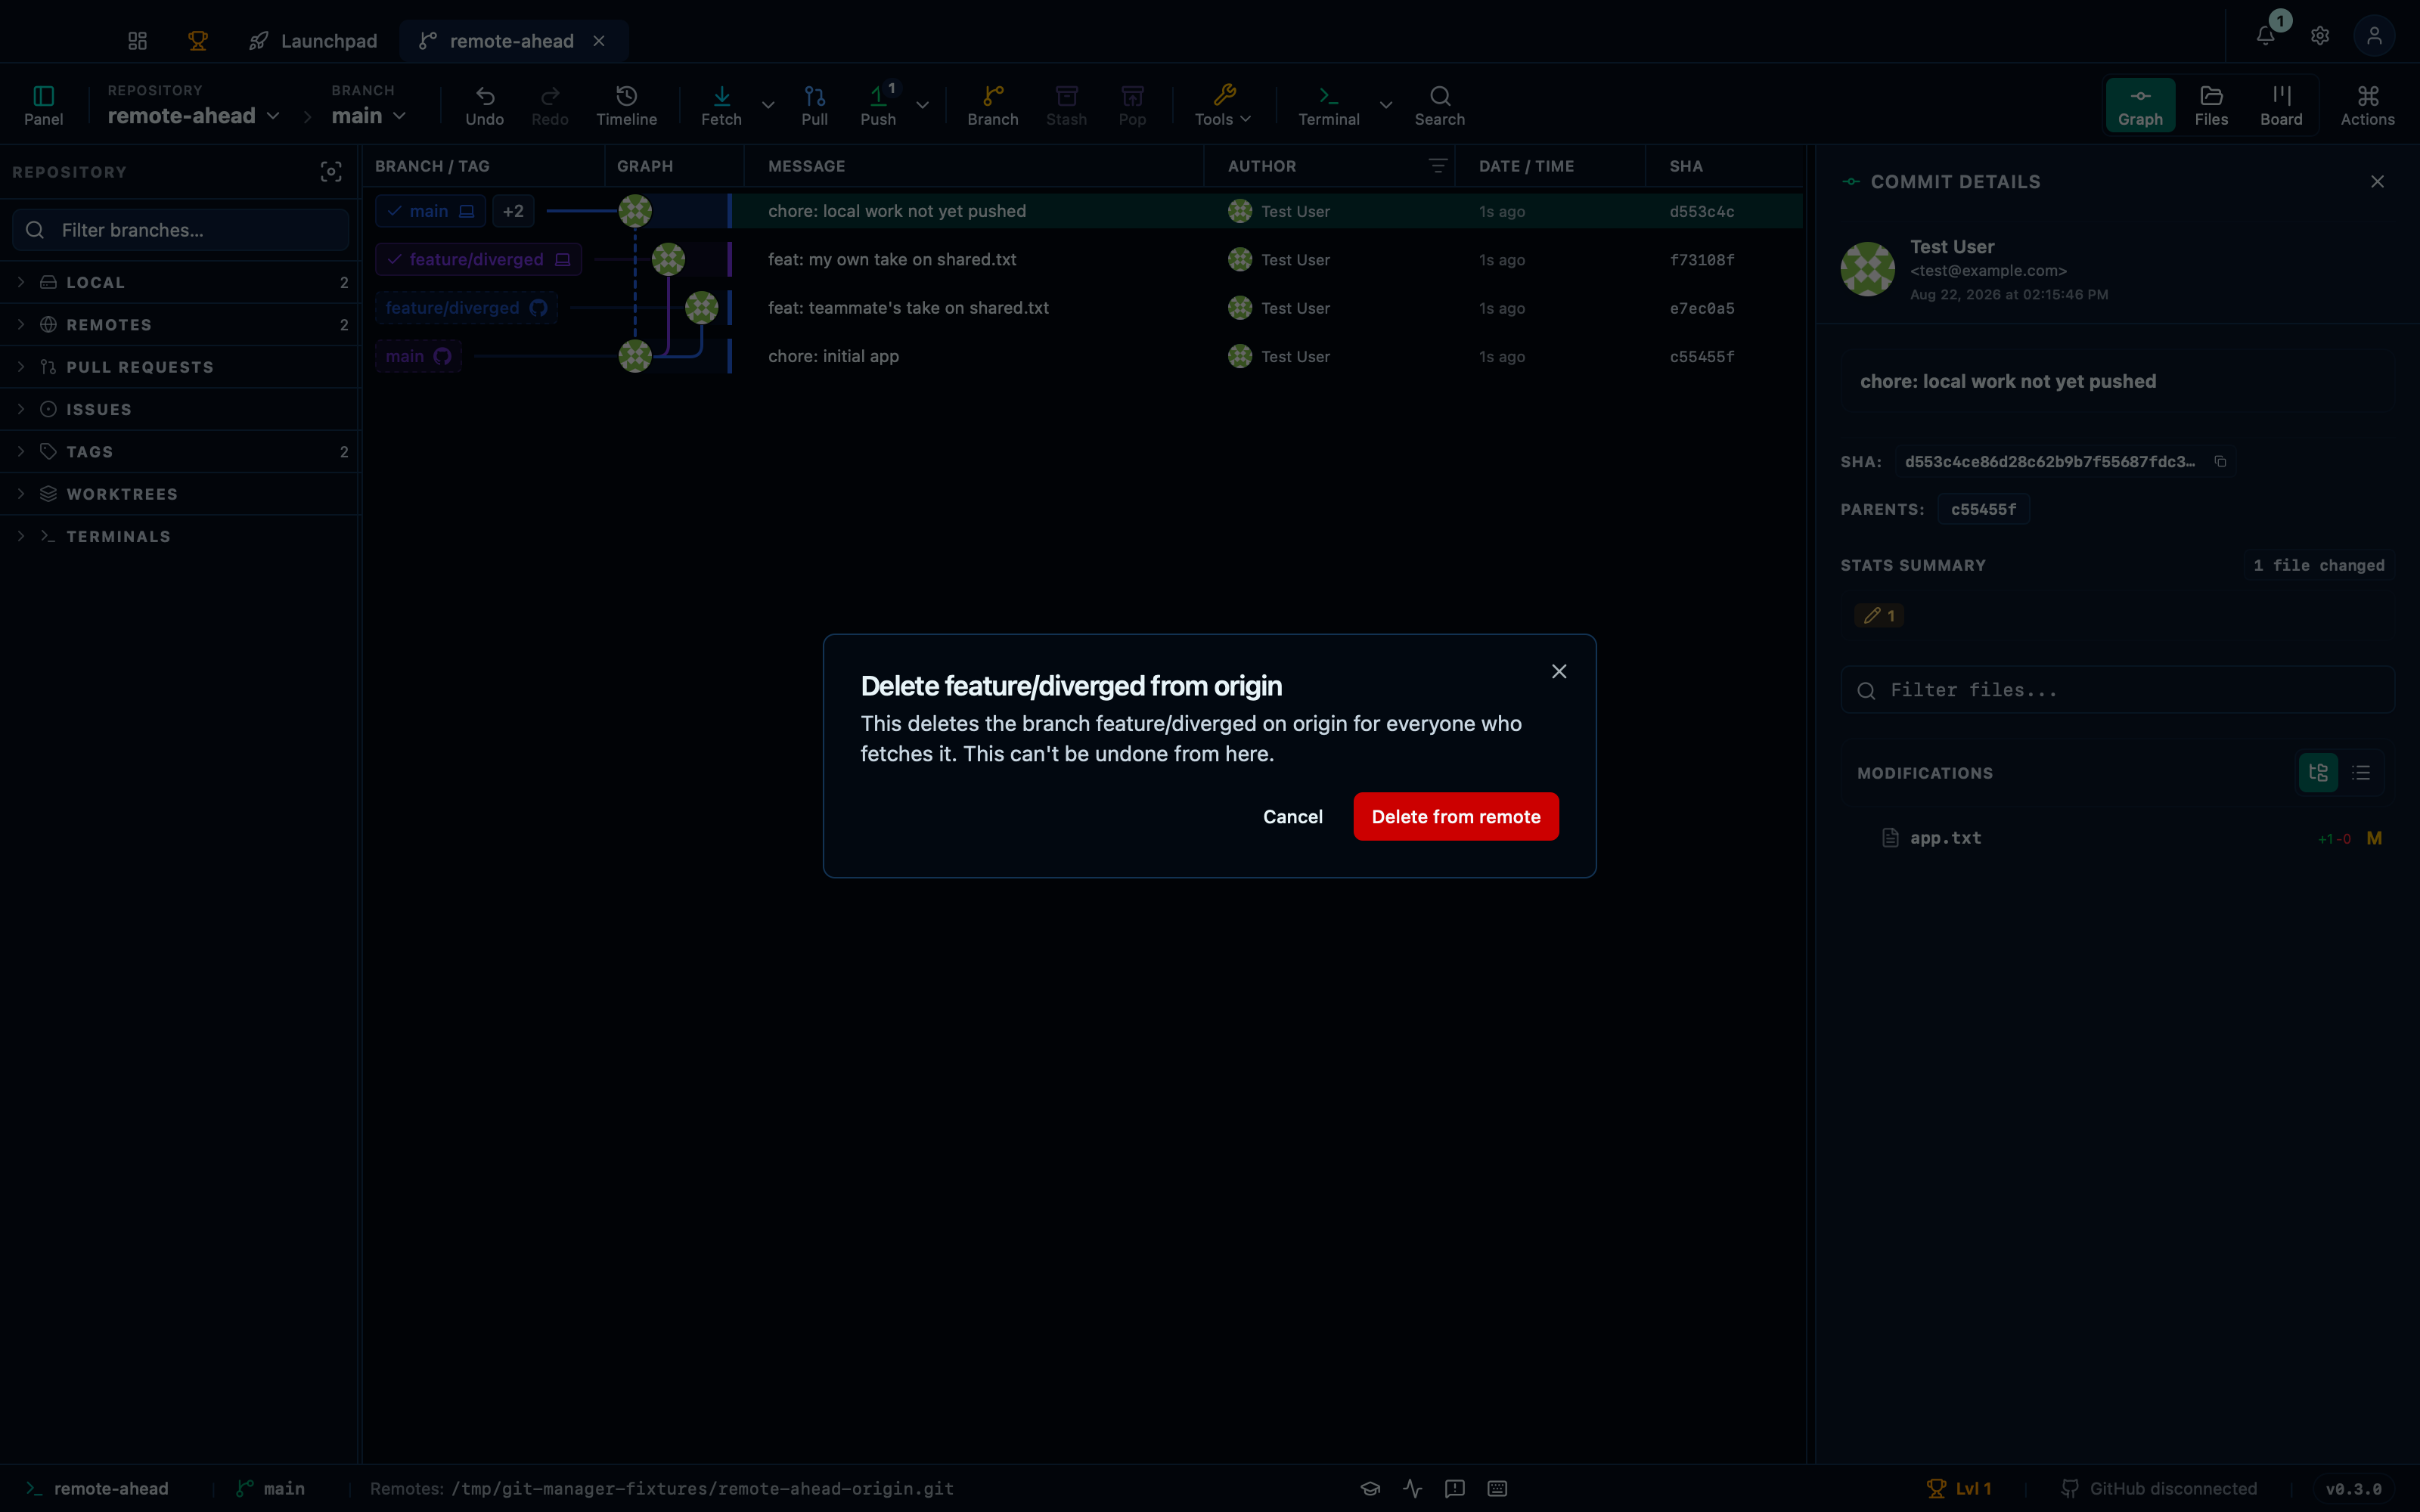Fetch from remote
The height and width of the screenshot is (1512, 2420).
click(721, 105)
